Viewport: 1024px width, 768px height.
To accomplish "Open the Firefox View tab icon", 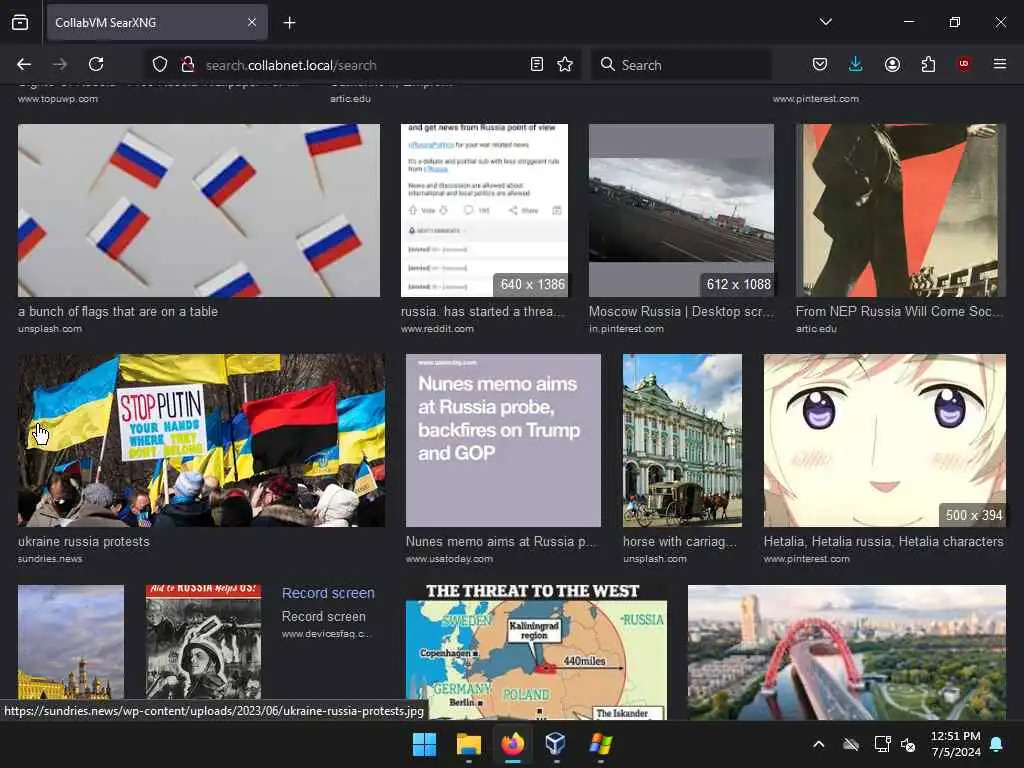I will pos(20,22).
